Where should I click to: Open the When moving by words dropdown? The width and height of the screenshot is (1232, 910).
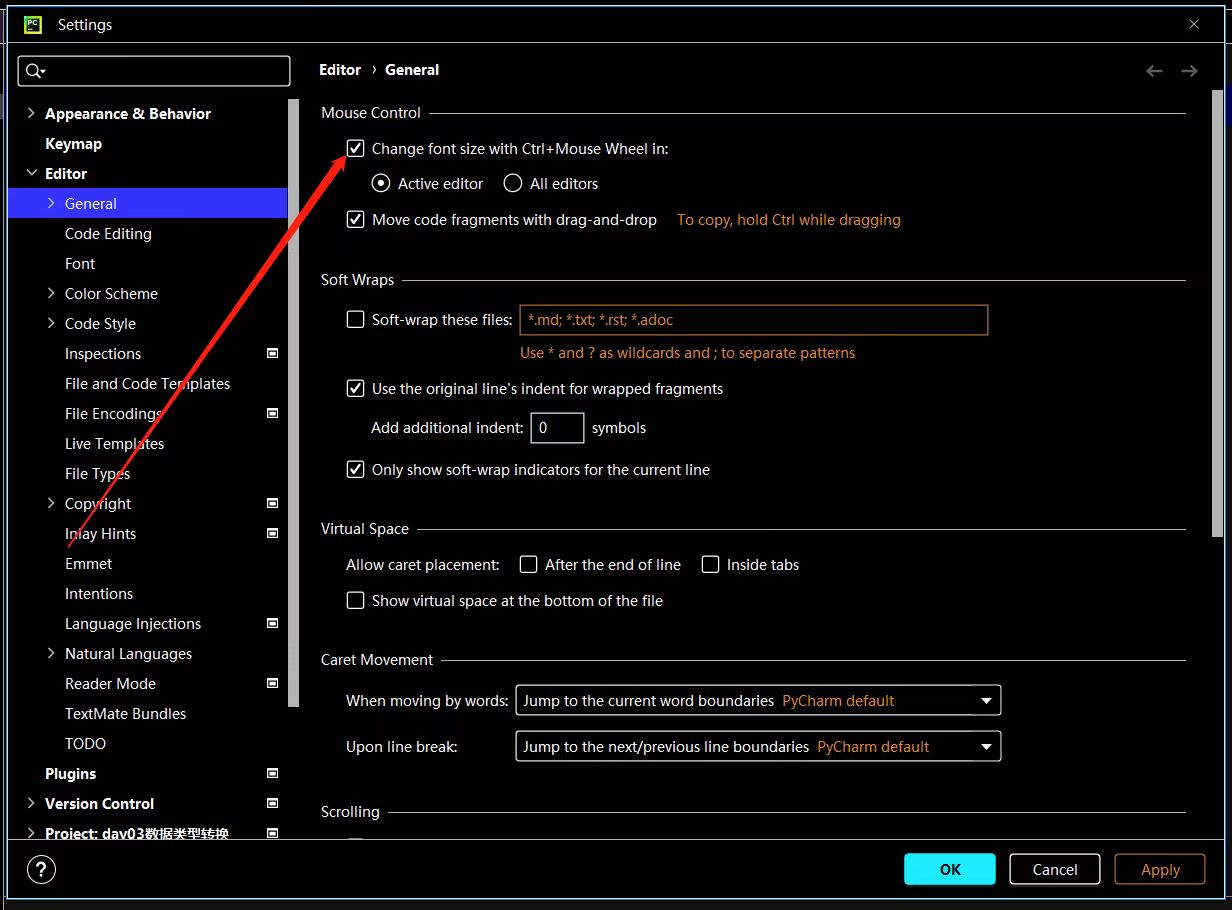(x=757, y=701)
